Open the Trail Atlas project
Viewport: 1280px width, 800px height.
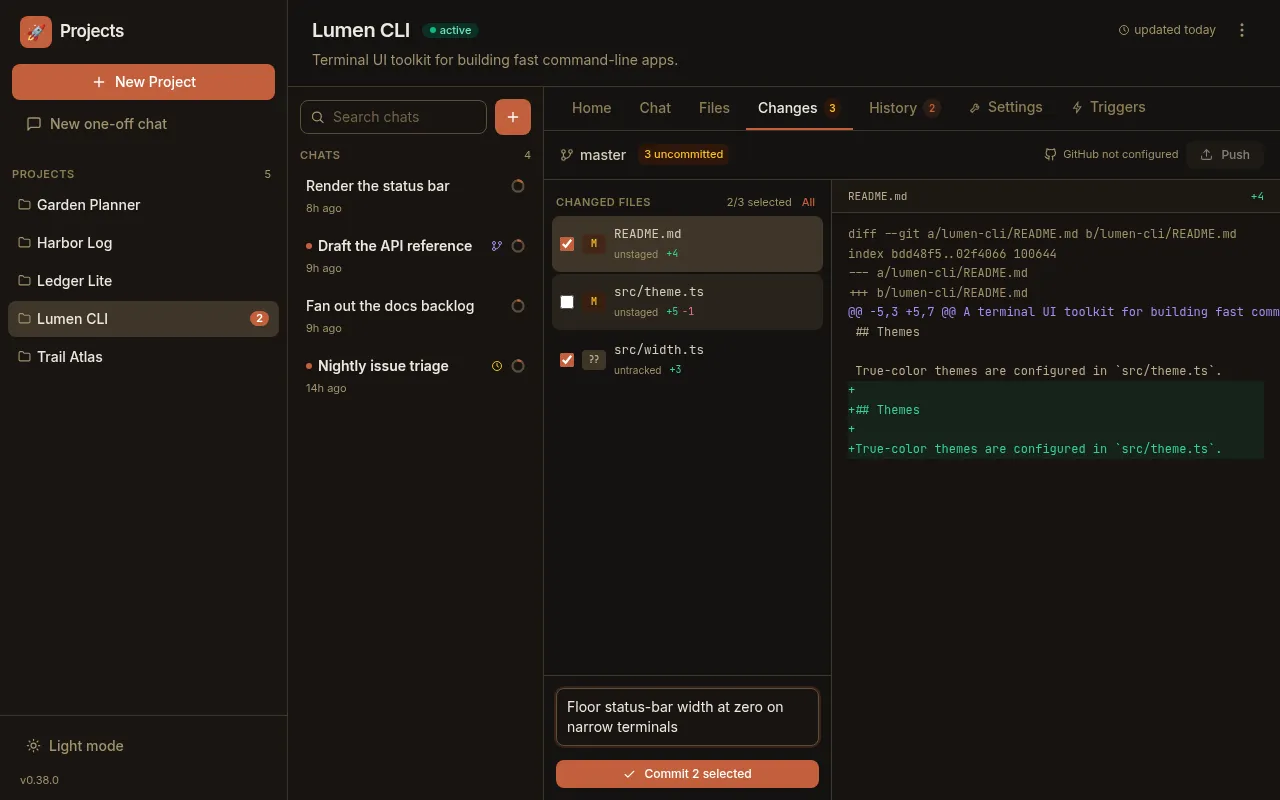(143, 357)
